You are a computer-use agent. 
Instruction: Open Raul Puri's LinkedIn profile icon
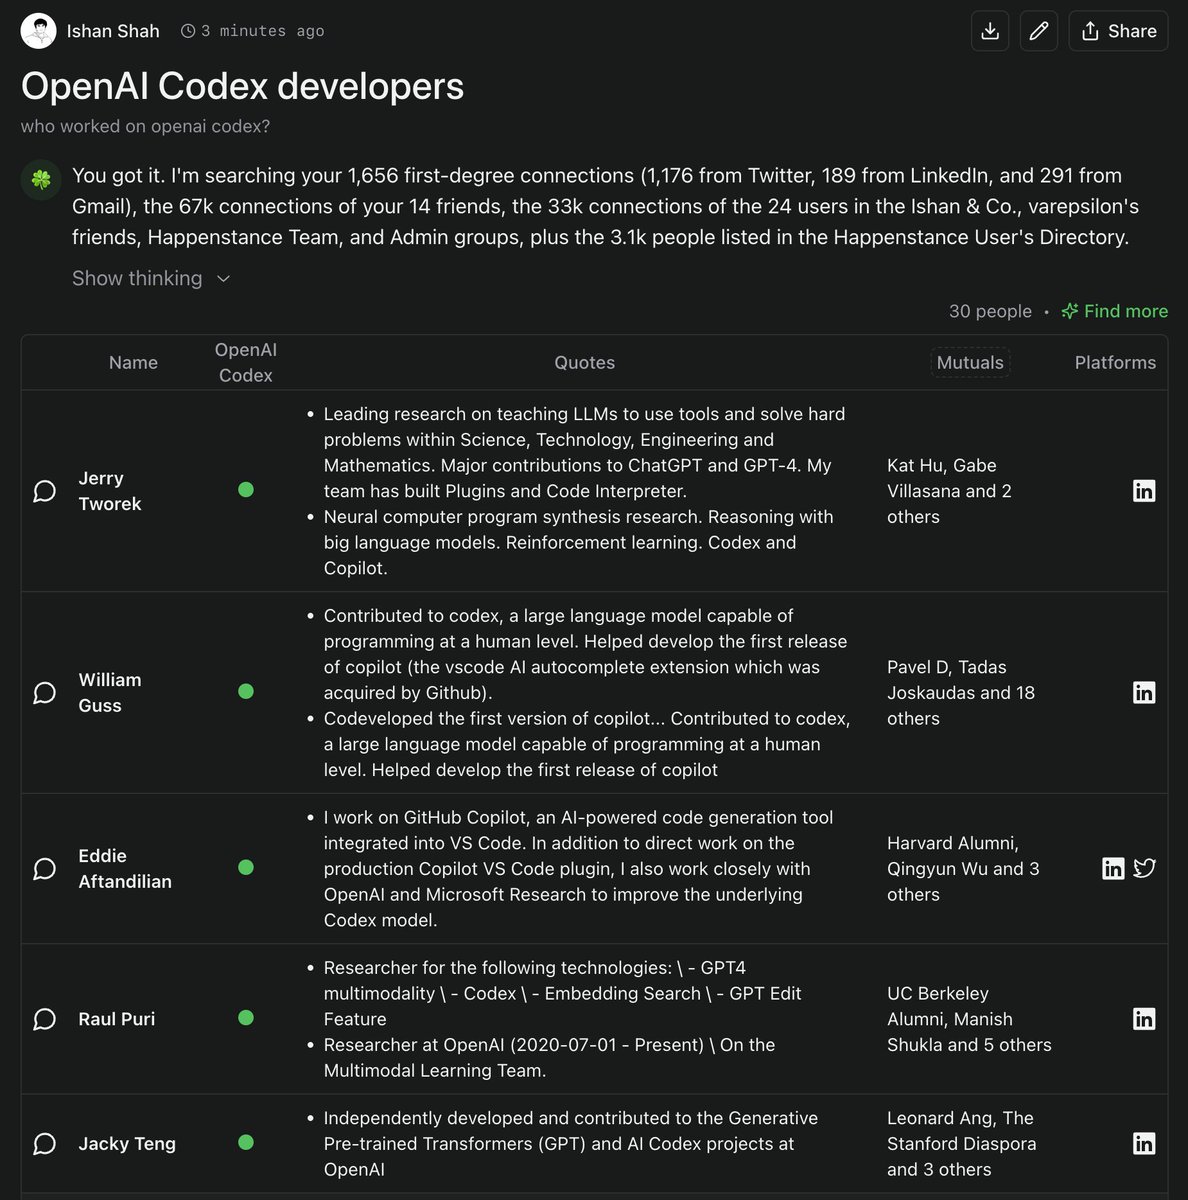point(1144,1019)
